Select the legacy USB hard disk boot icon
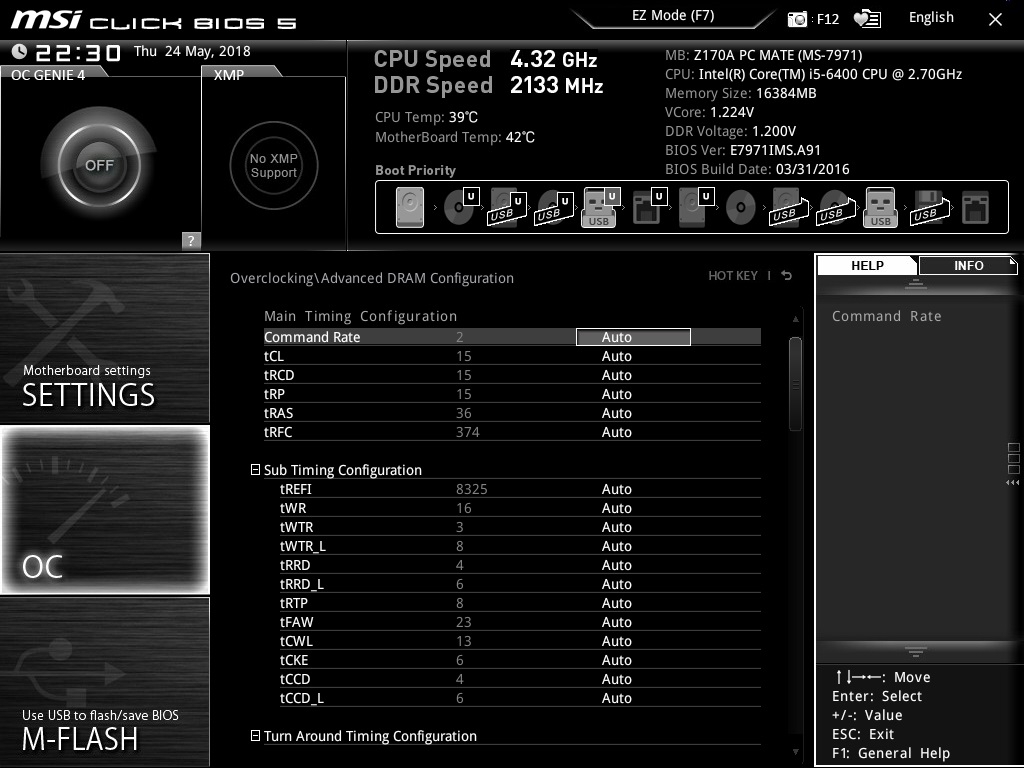Screen dimensions: 1024x768 pyautogui.click(x=789, y=208)
